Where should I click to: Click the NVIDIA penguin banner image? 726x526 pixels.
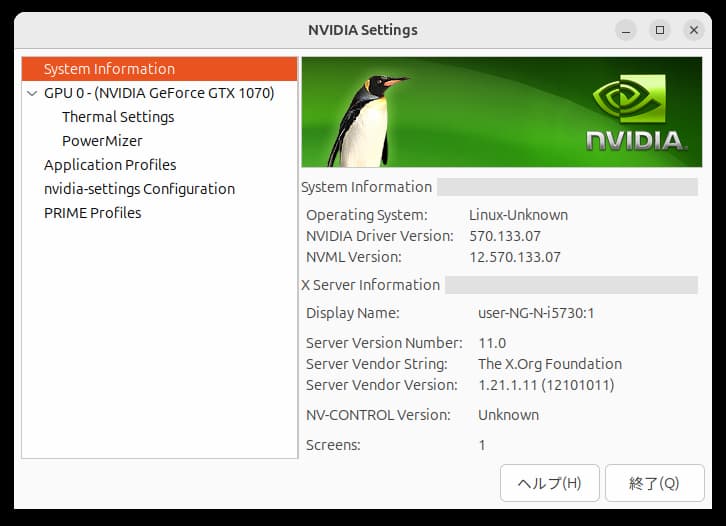click(x=501, y=112)
